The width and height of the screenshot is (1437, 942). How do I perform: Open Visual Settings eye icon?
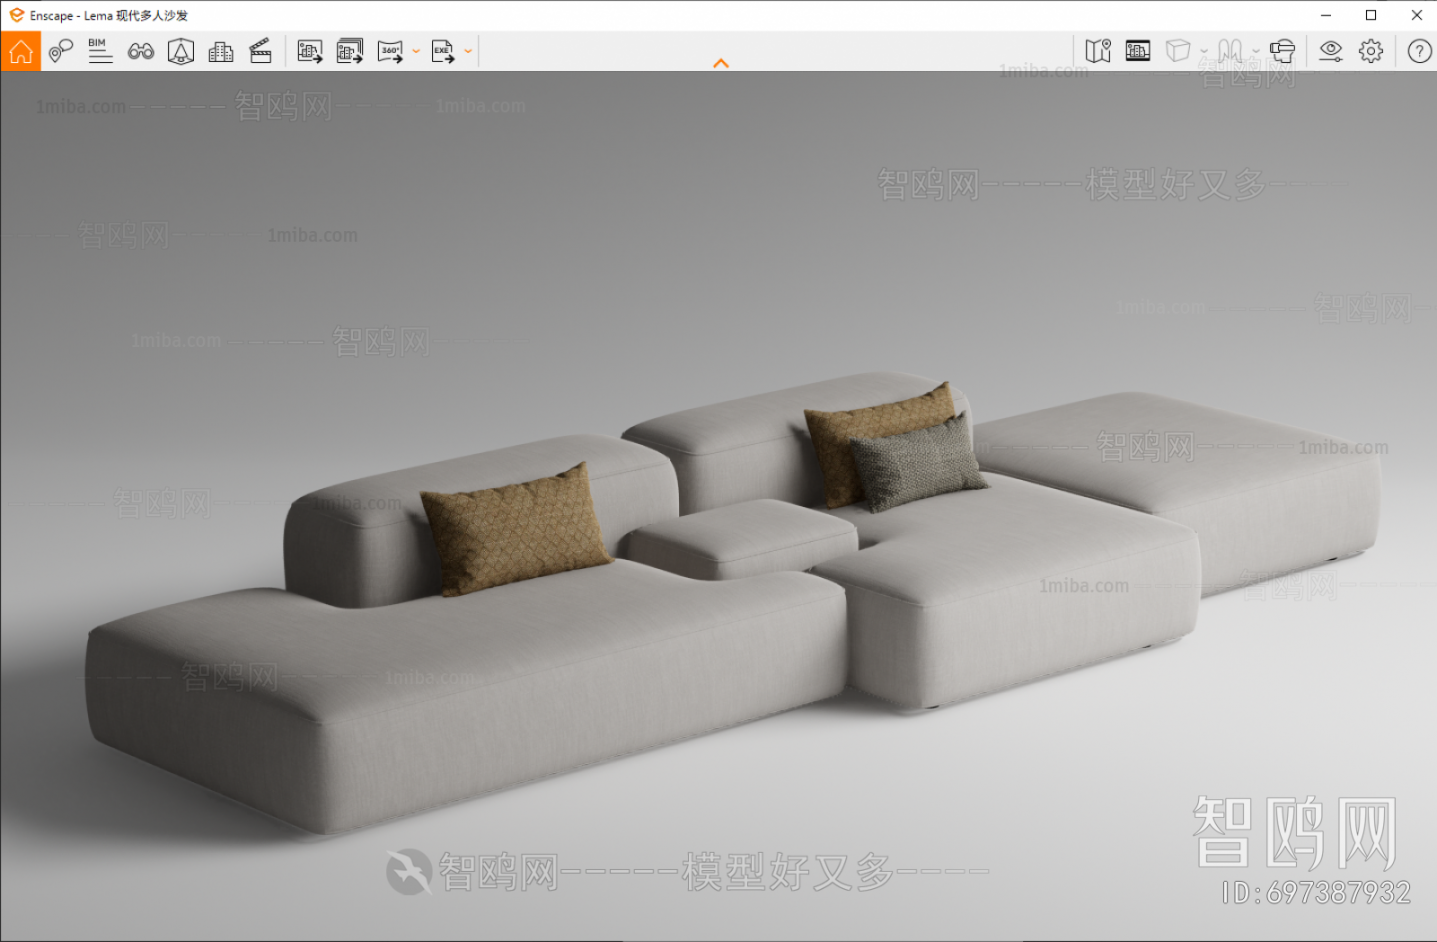1330,51
